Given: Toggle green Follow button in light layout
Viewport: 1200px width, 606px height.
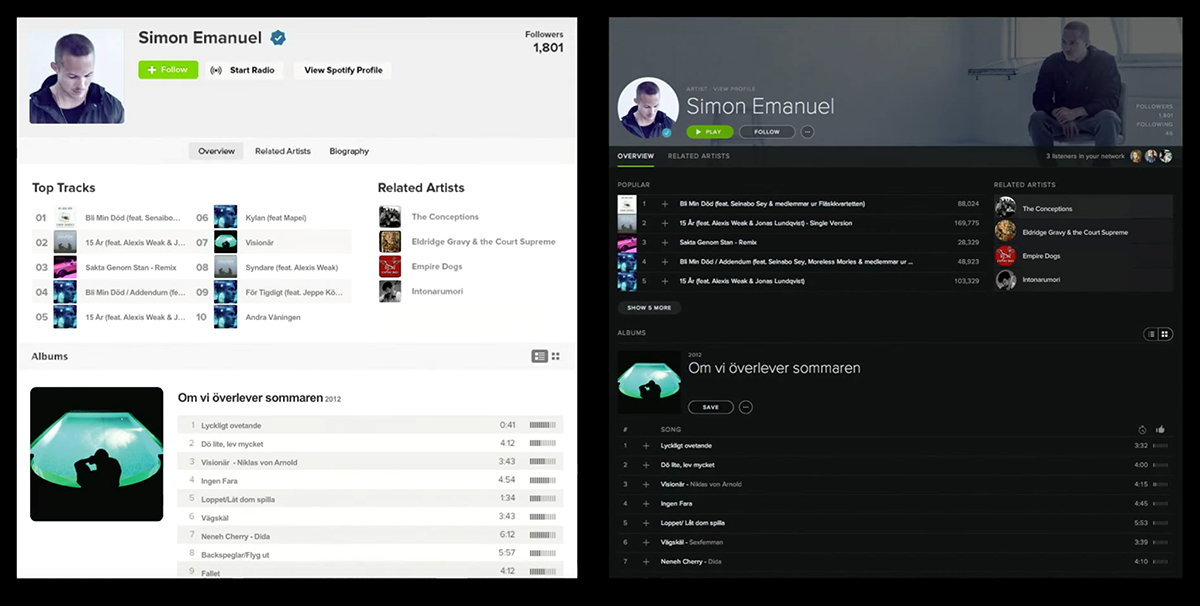Looking at the screenshot, I should pos(168,70).
